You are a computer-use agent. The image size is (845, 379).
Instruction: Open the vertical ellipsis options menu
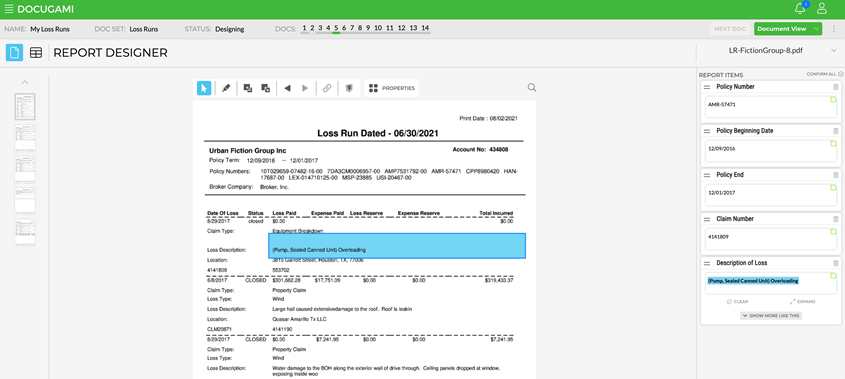point(834,29)
